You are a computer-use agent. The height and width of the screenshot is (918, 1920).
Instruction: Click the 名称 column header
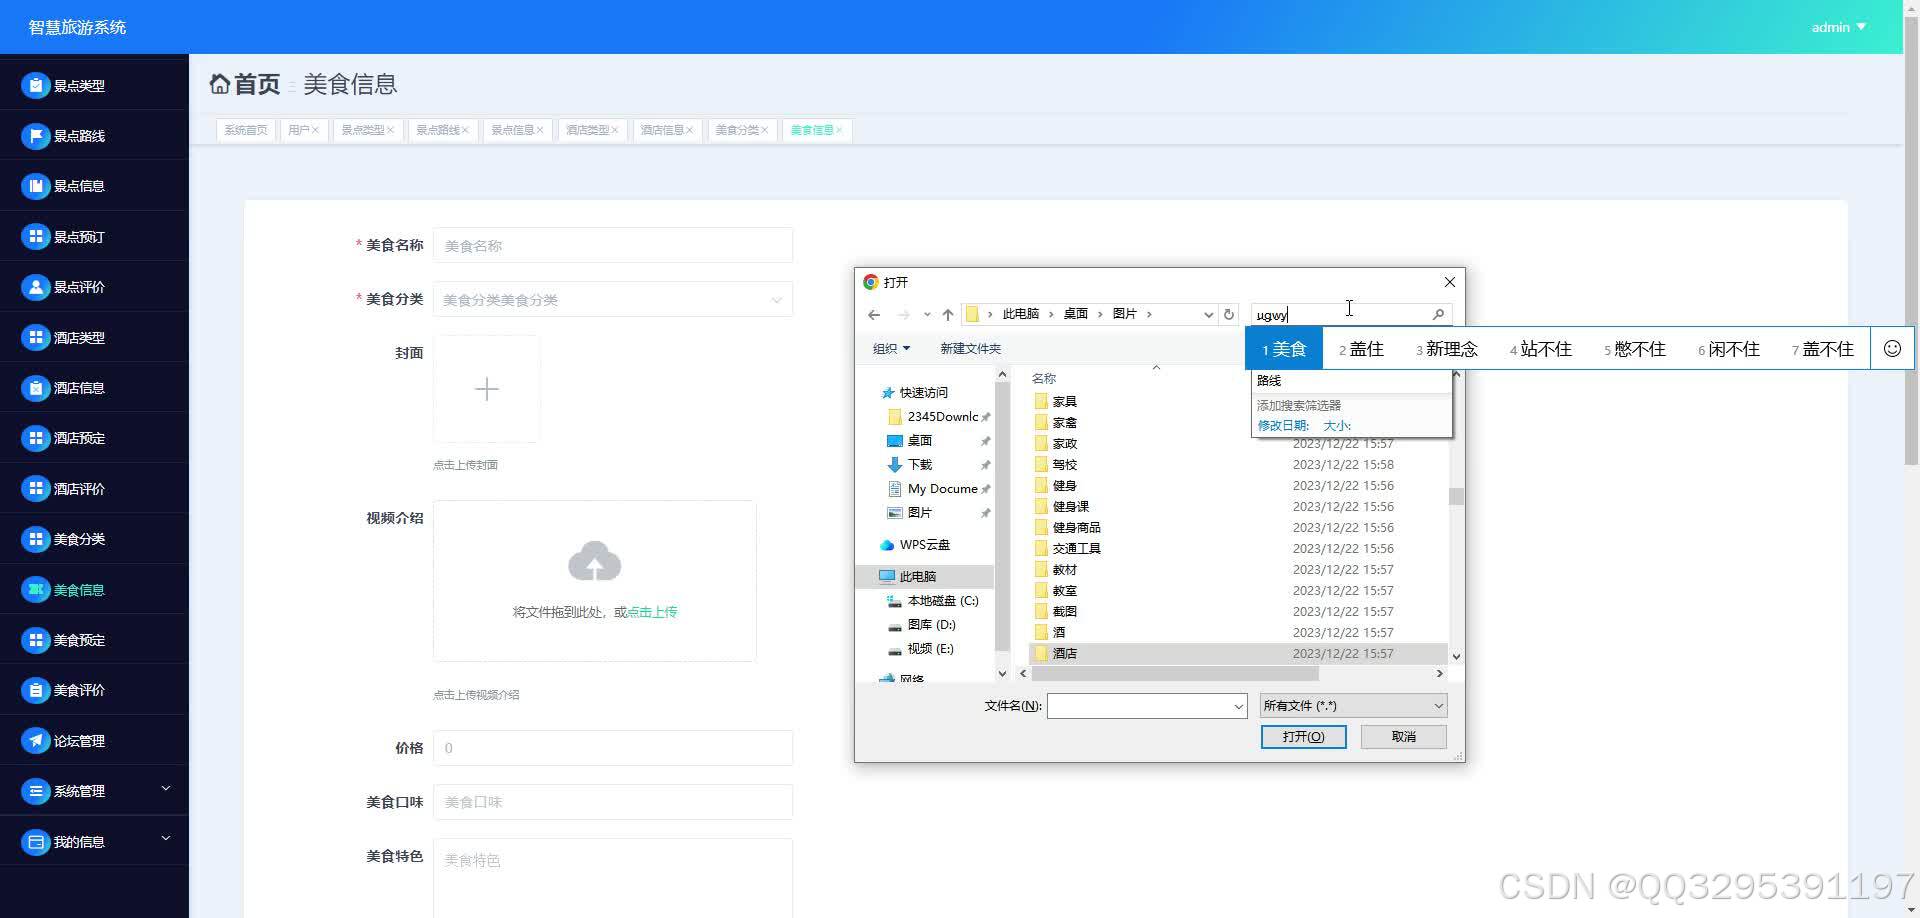click(x=1044, y=379)
